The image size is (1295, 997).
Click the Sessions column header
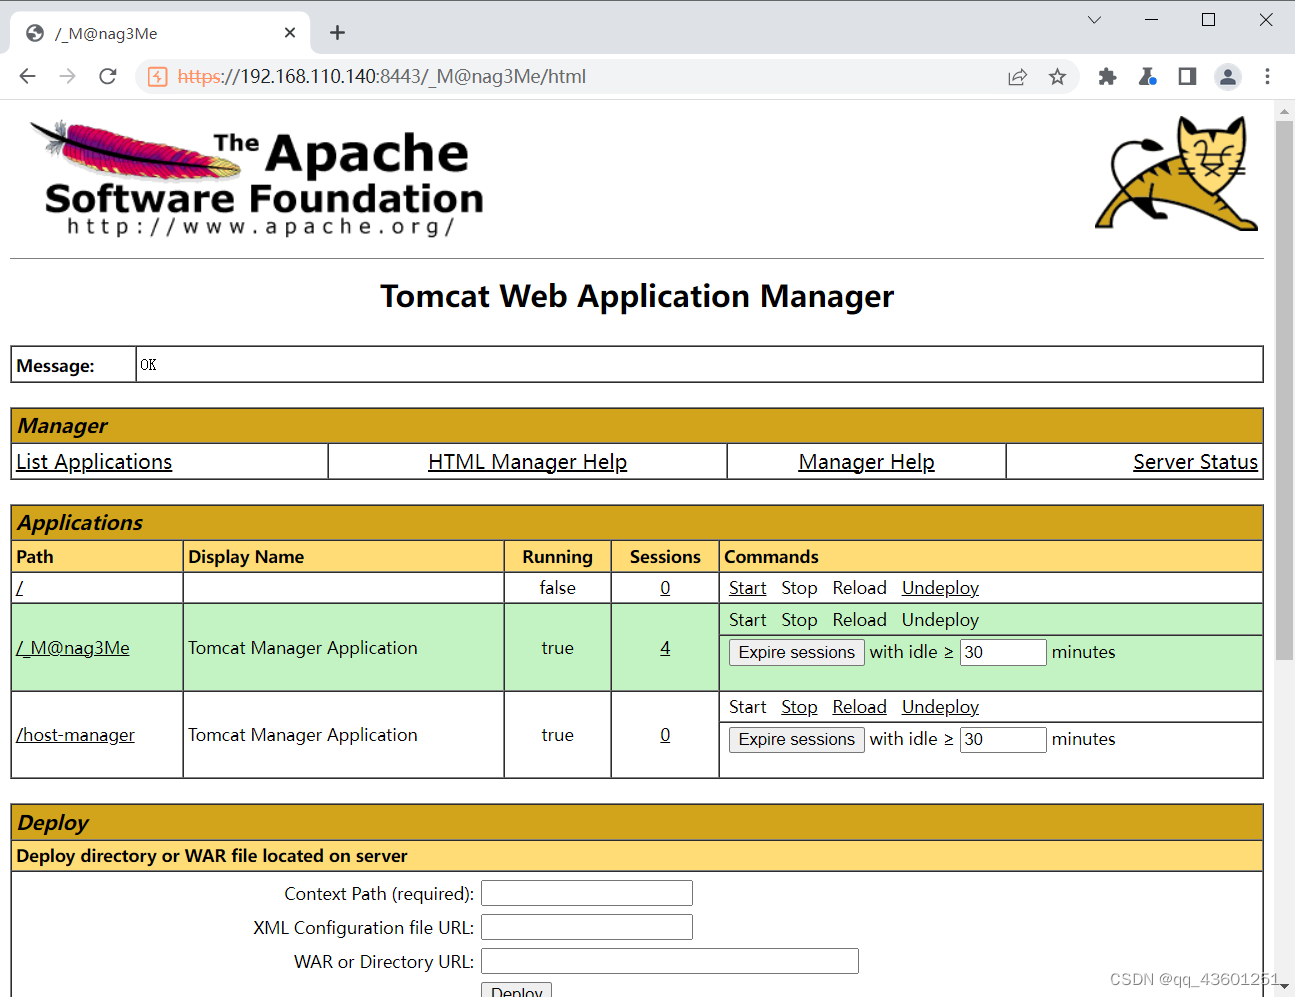(x=665, y=557)
